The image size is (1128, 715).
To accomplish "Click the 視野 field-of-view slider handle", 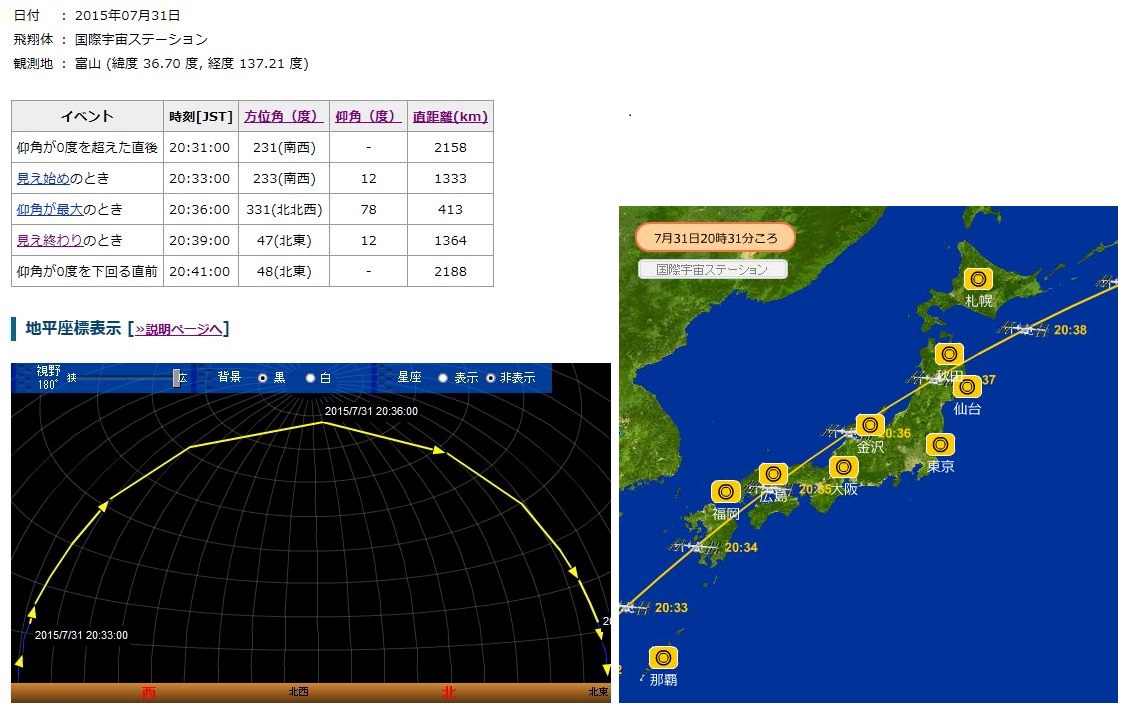I will click(x=176, y=378).
